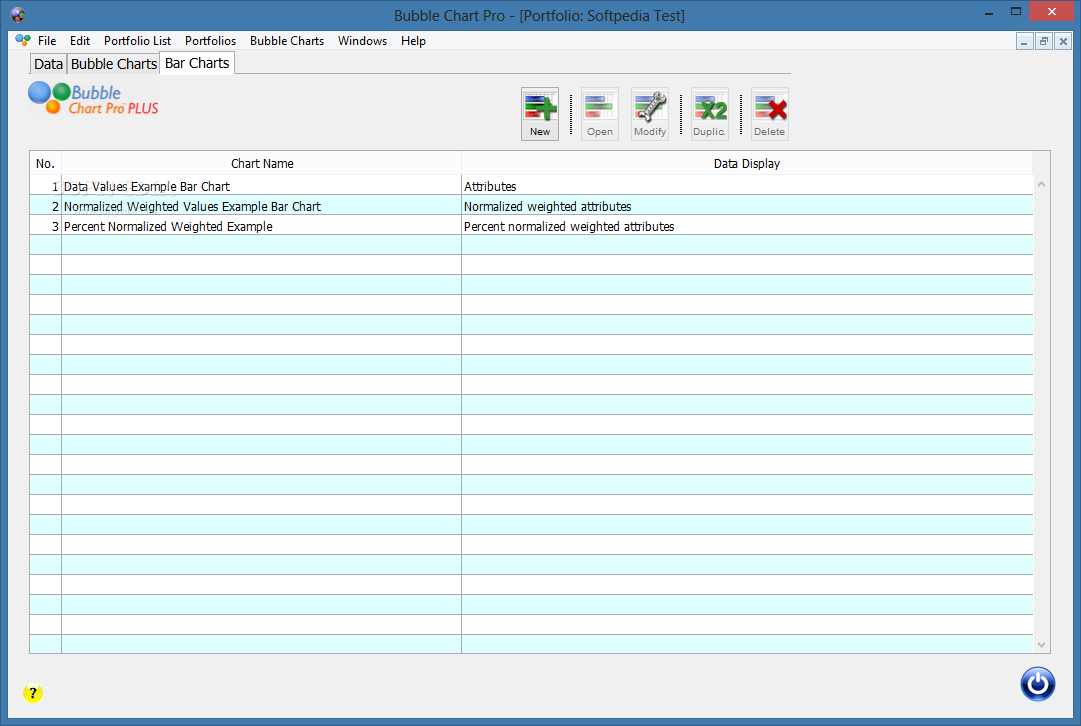Duplicate chart using the Duplic. x2 icon
Viewport: 1081px width, 726px height.
click(709, 114)
